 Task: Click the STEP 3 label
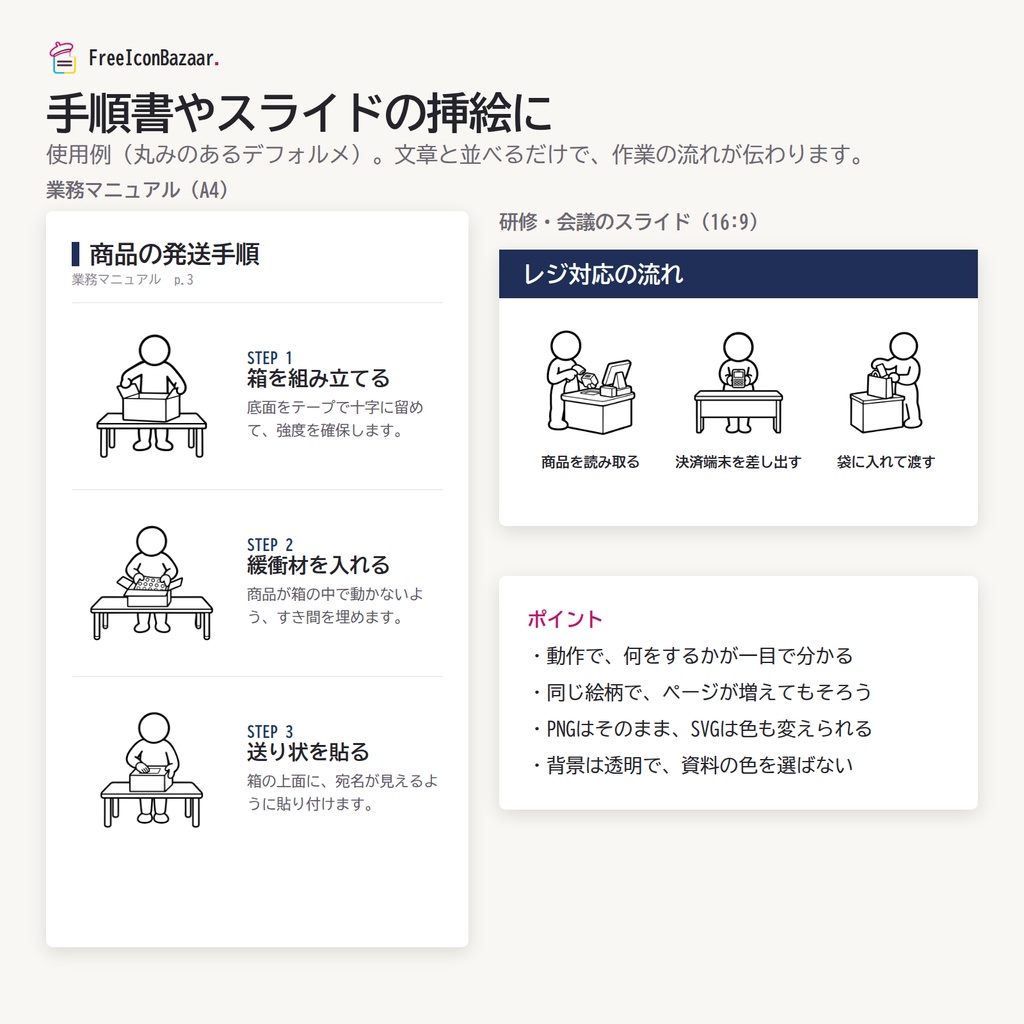coord(270,731)
